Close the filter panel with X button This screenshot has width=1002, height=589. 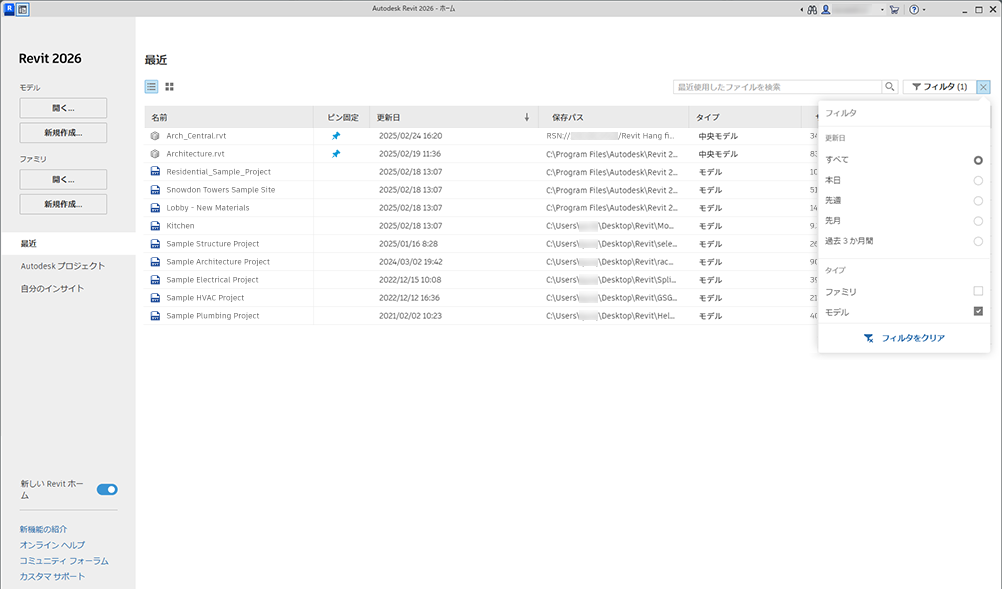983,87
